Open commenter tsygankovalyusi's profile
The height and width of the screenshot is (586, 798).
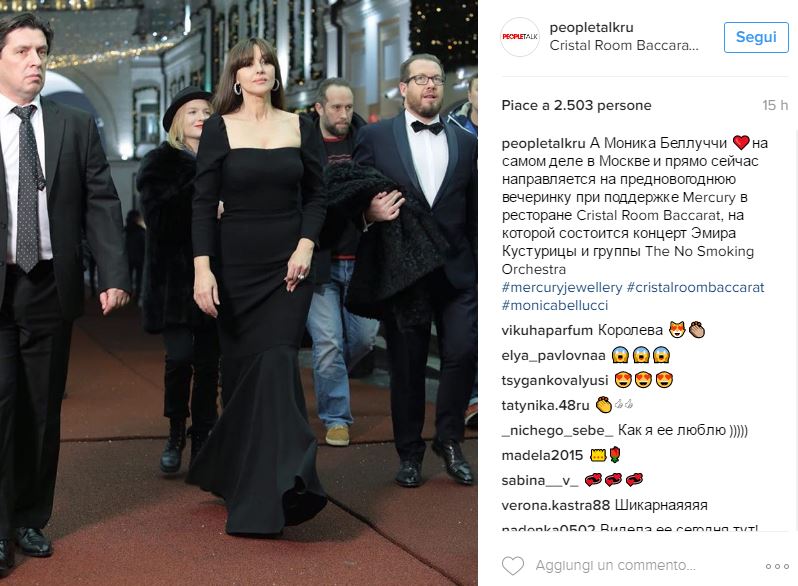[x=555, y=380]
